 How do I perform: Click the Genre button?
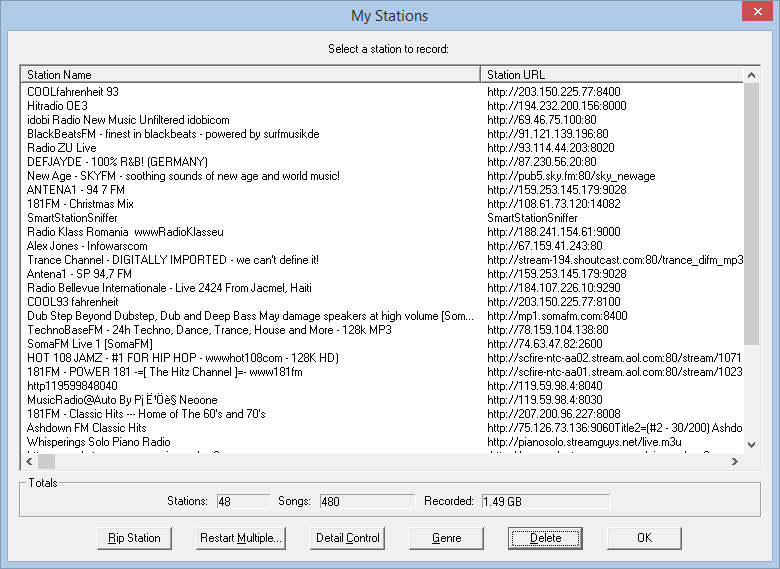(x=446, y=538)
